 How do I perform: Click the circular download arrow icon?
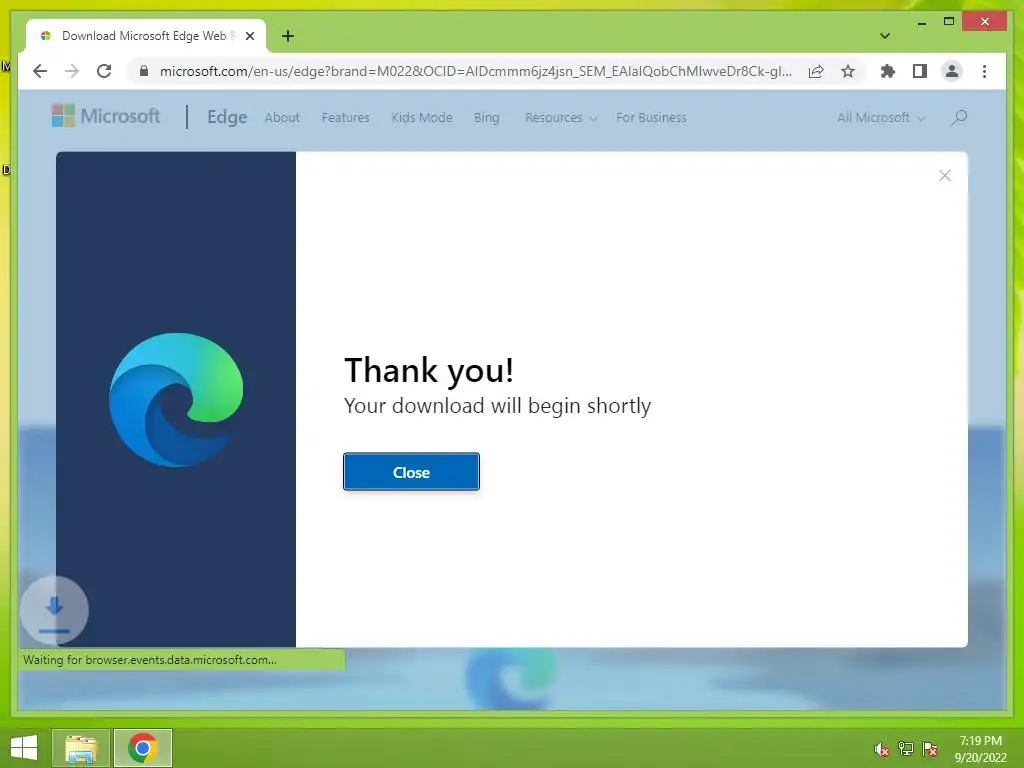click(54, 611)
